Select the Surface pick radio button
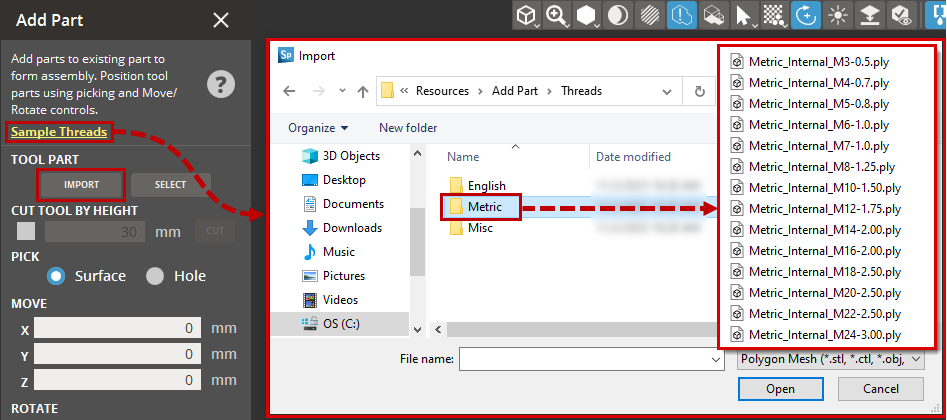Viewport: 947px width, 420px height. pos(56,276)
